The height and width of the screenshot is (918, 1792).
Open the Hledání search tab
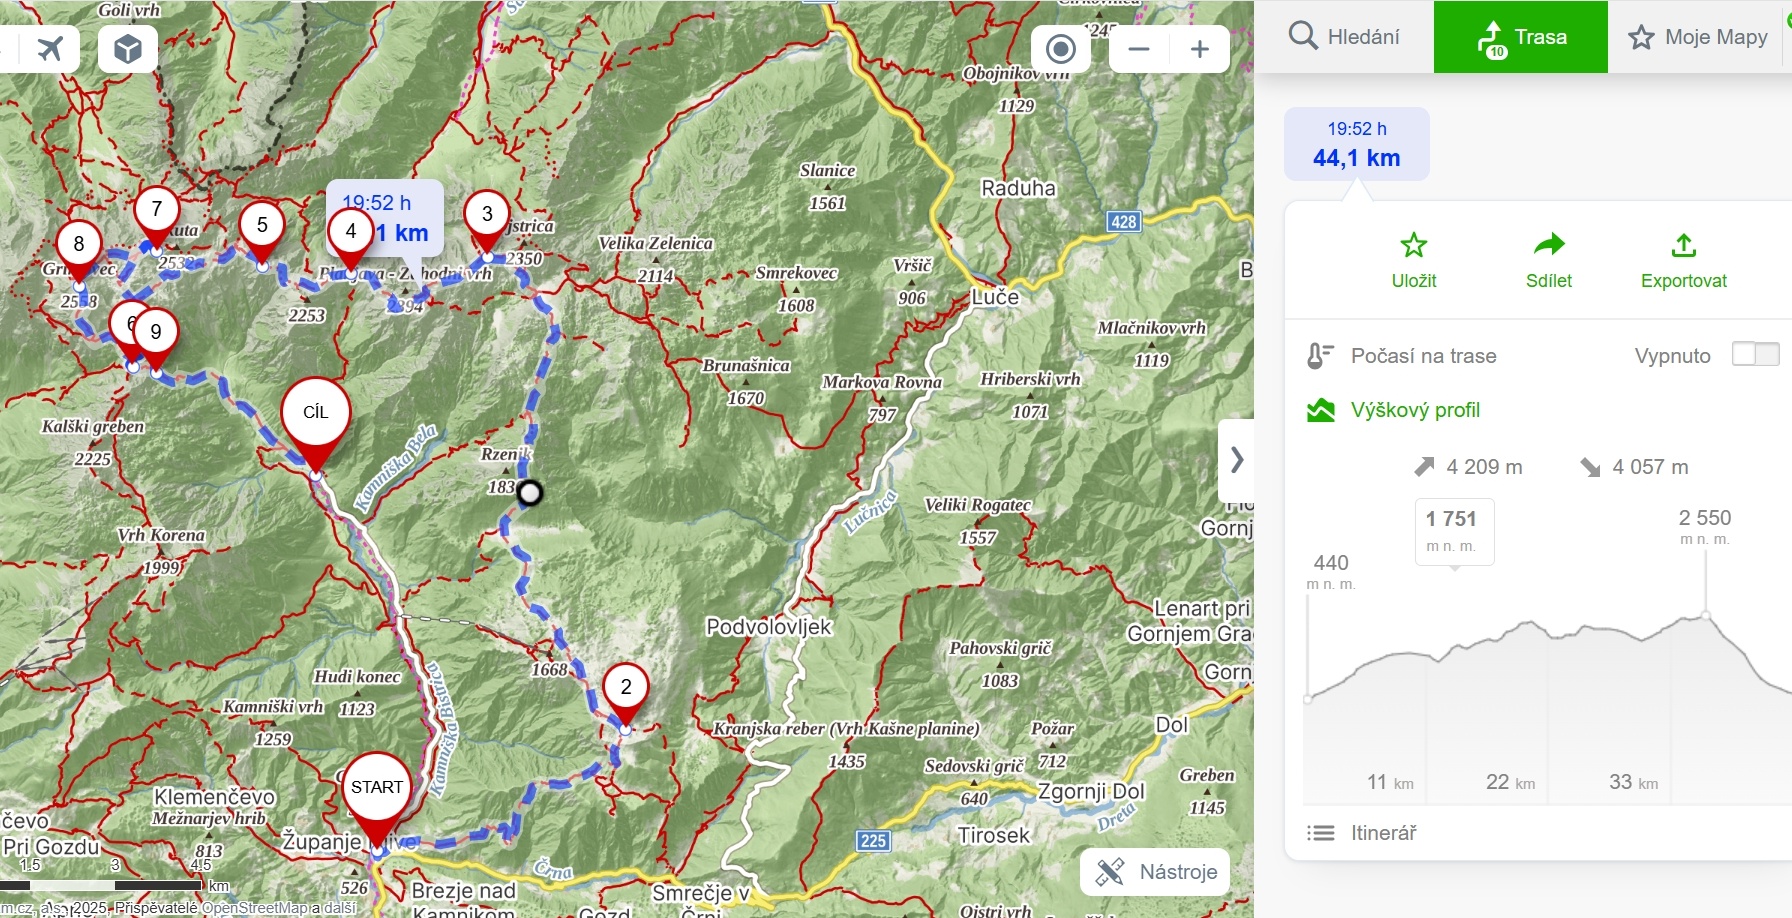[x=1344, y=37]
